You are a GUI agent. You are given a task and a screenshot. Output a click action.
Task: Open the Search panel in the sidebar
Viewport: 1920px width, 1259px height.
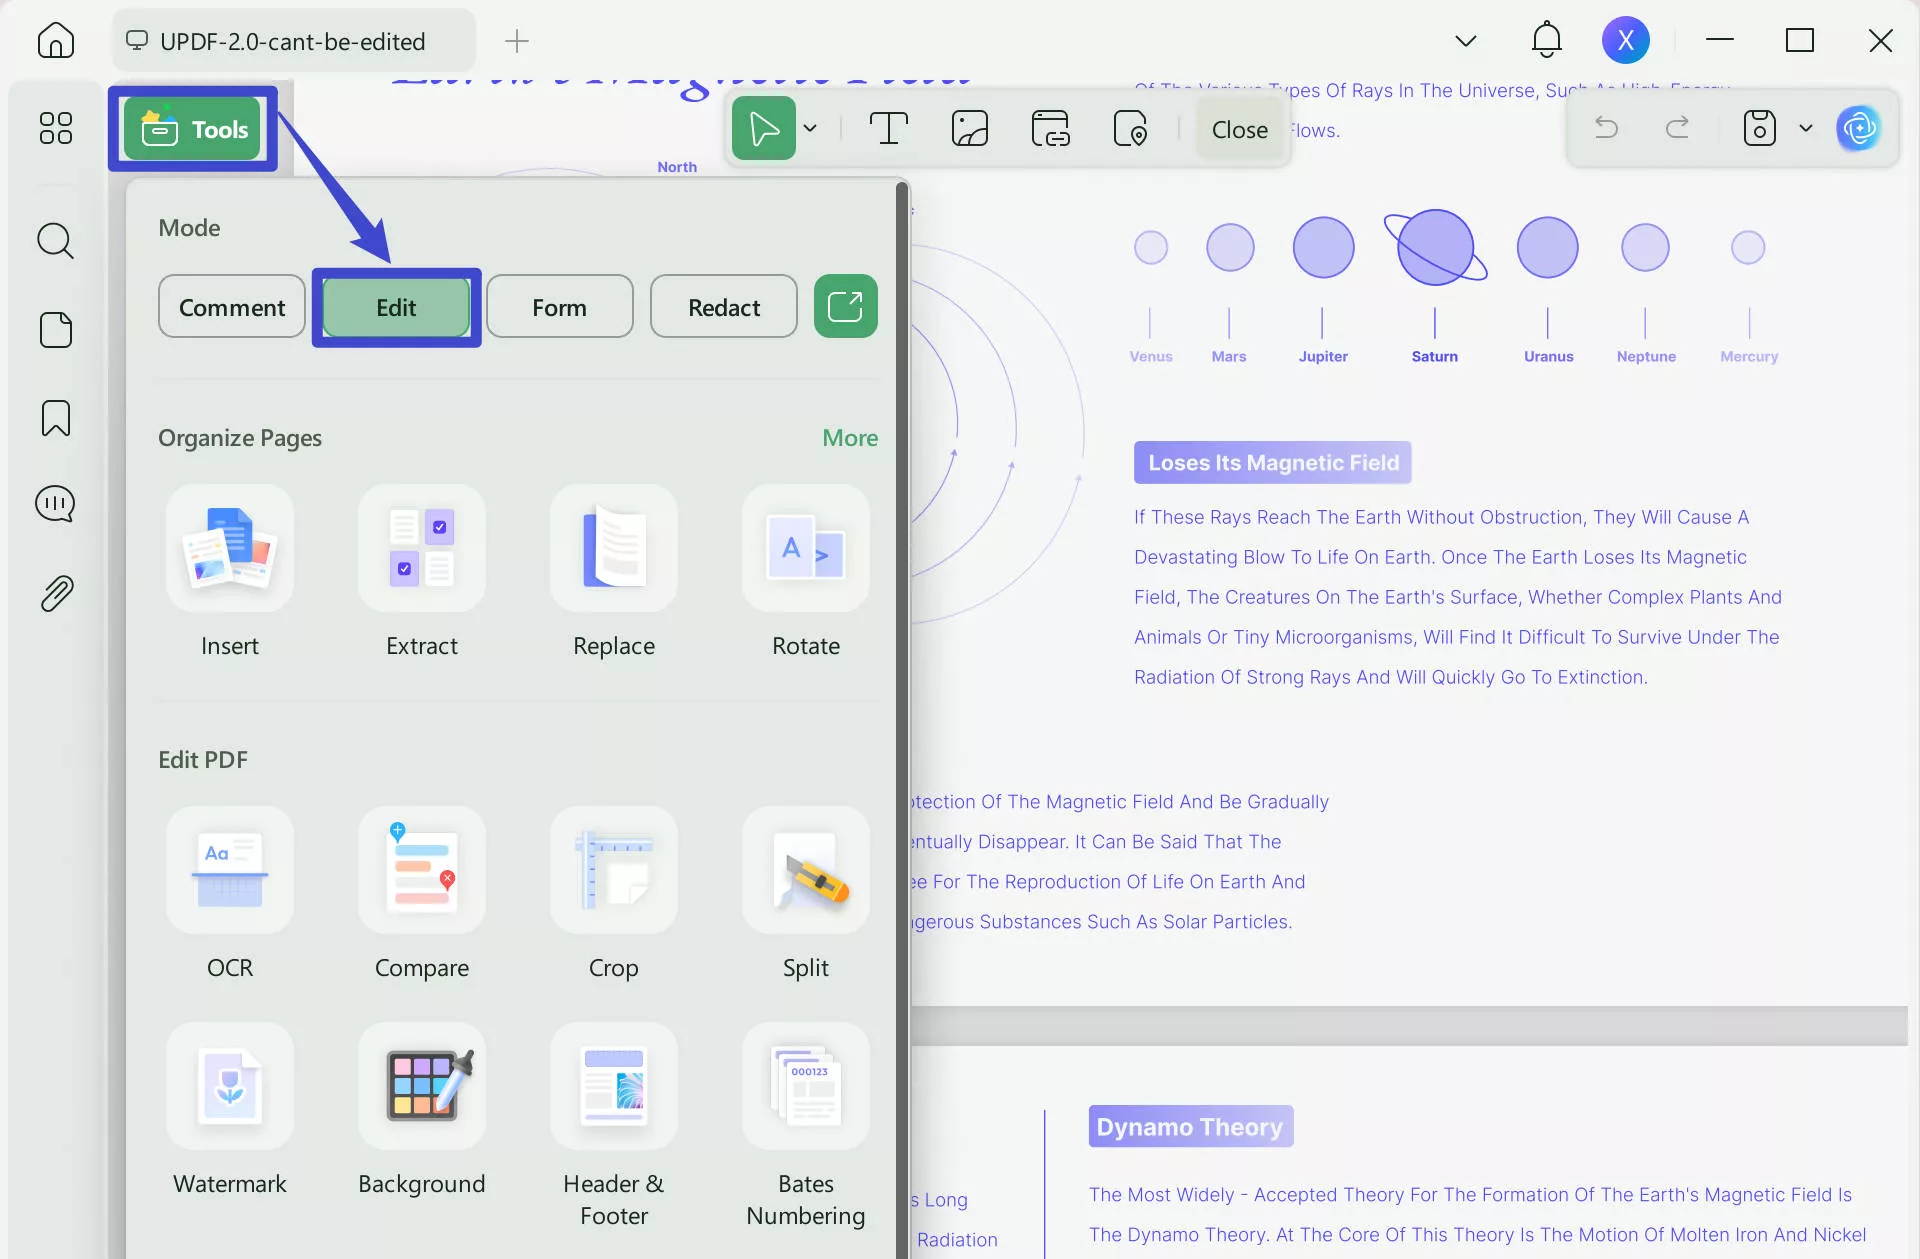click(55, 241)
